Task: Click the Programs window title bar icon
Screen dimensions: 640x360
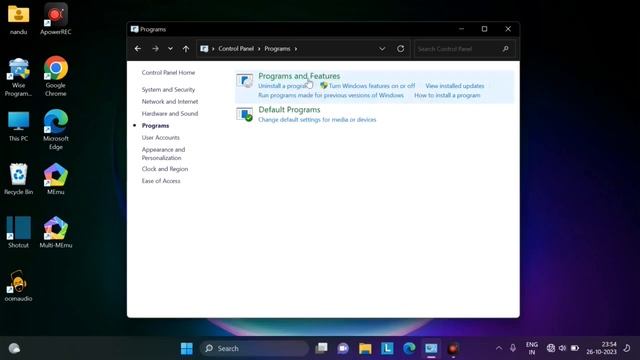Action: pos(134,29)
